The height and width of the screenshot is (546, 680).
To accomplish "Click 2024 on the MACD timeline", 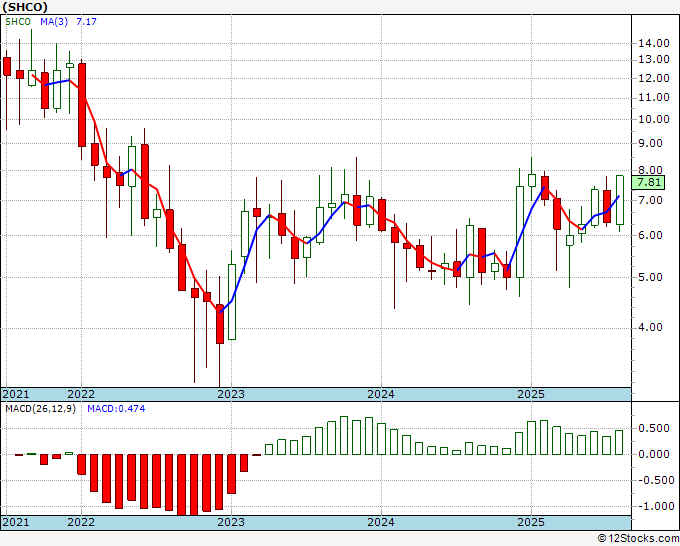I will pos(381,522).
